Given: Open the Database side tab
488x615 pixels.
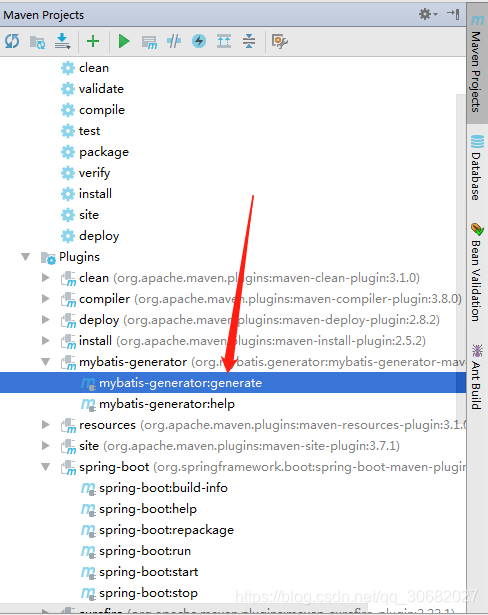Looking at the screenshot, I should pyautogui.click(x=477, y=167).
